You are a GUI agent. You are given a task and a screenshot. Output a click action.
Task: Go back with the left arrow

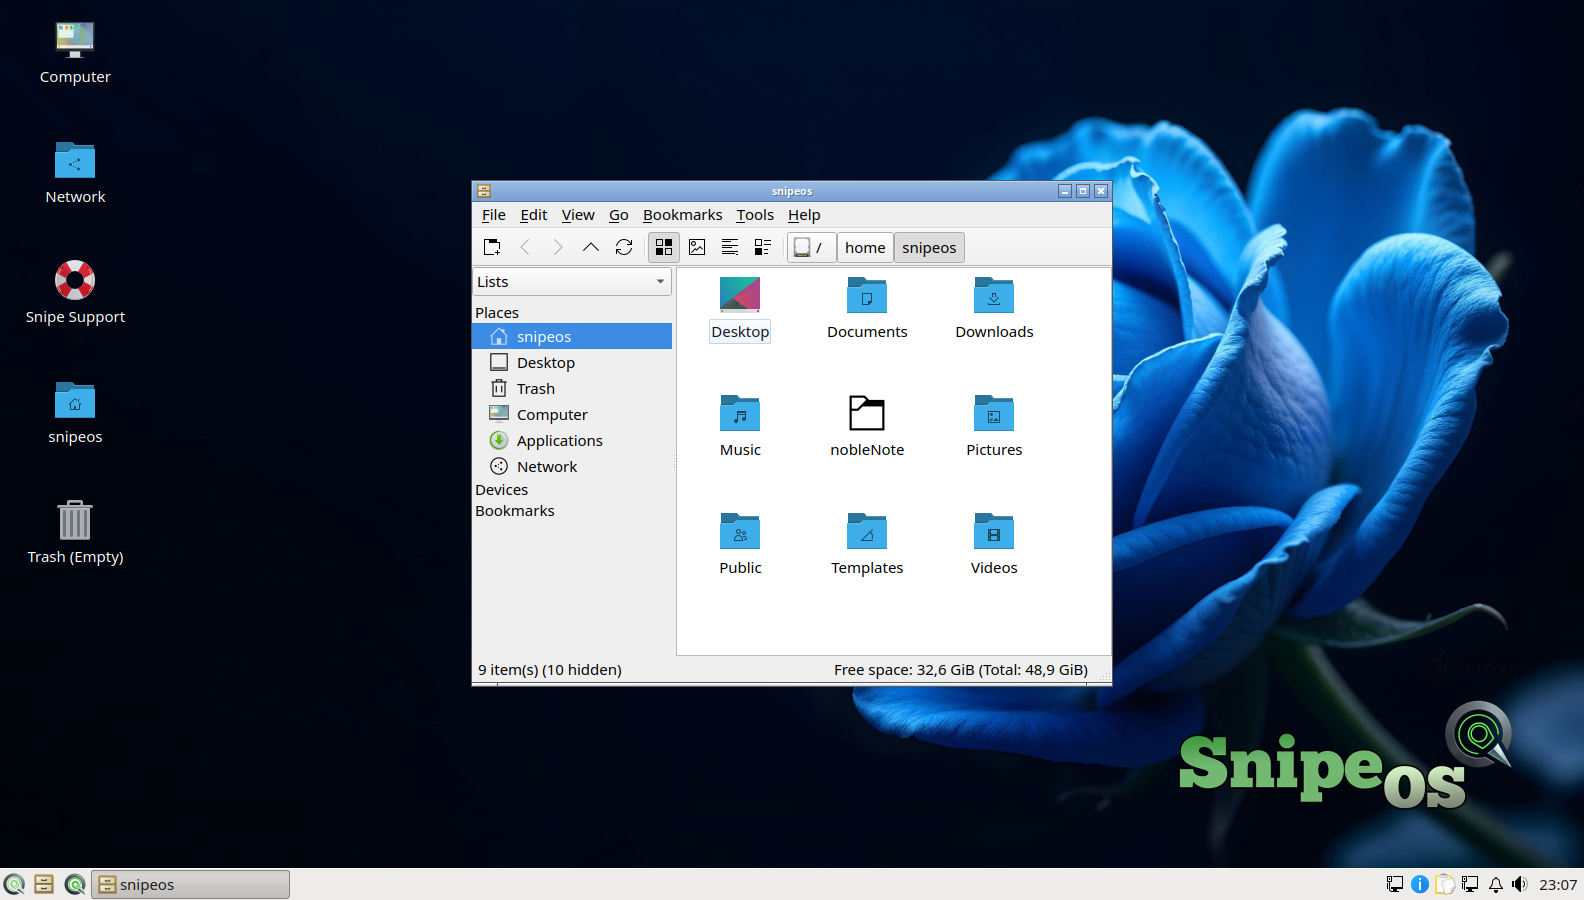(x=525, y=247)
